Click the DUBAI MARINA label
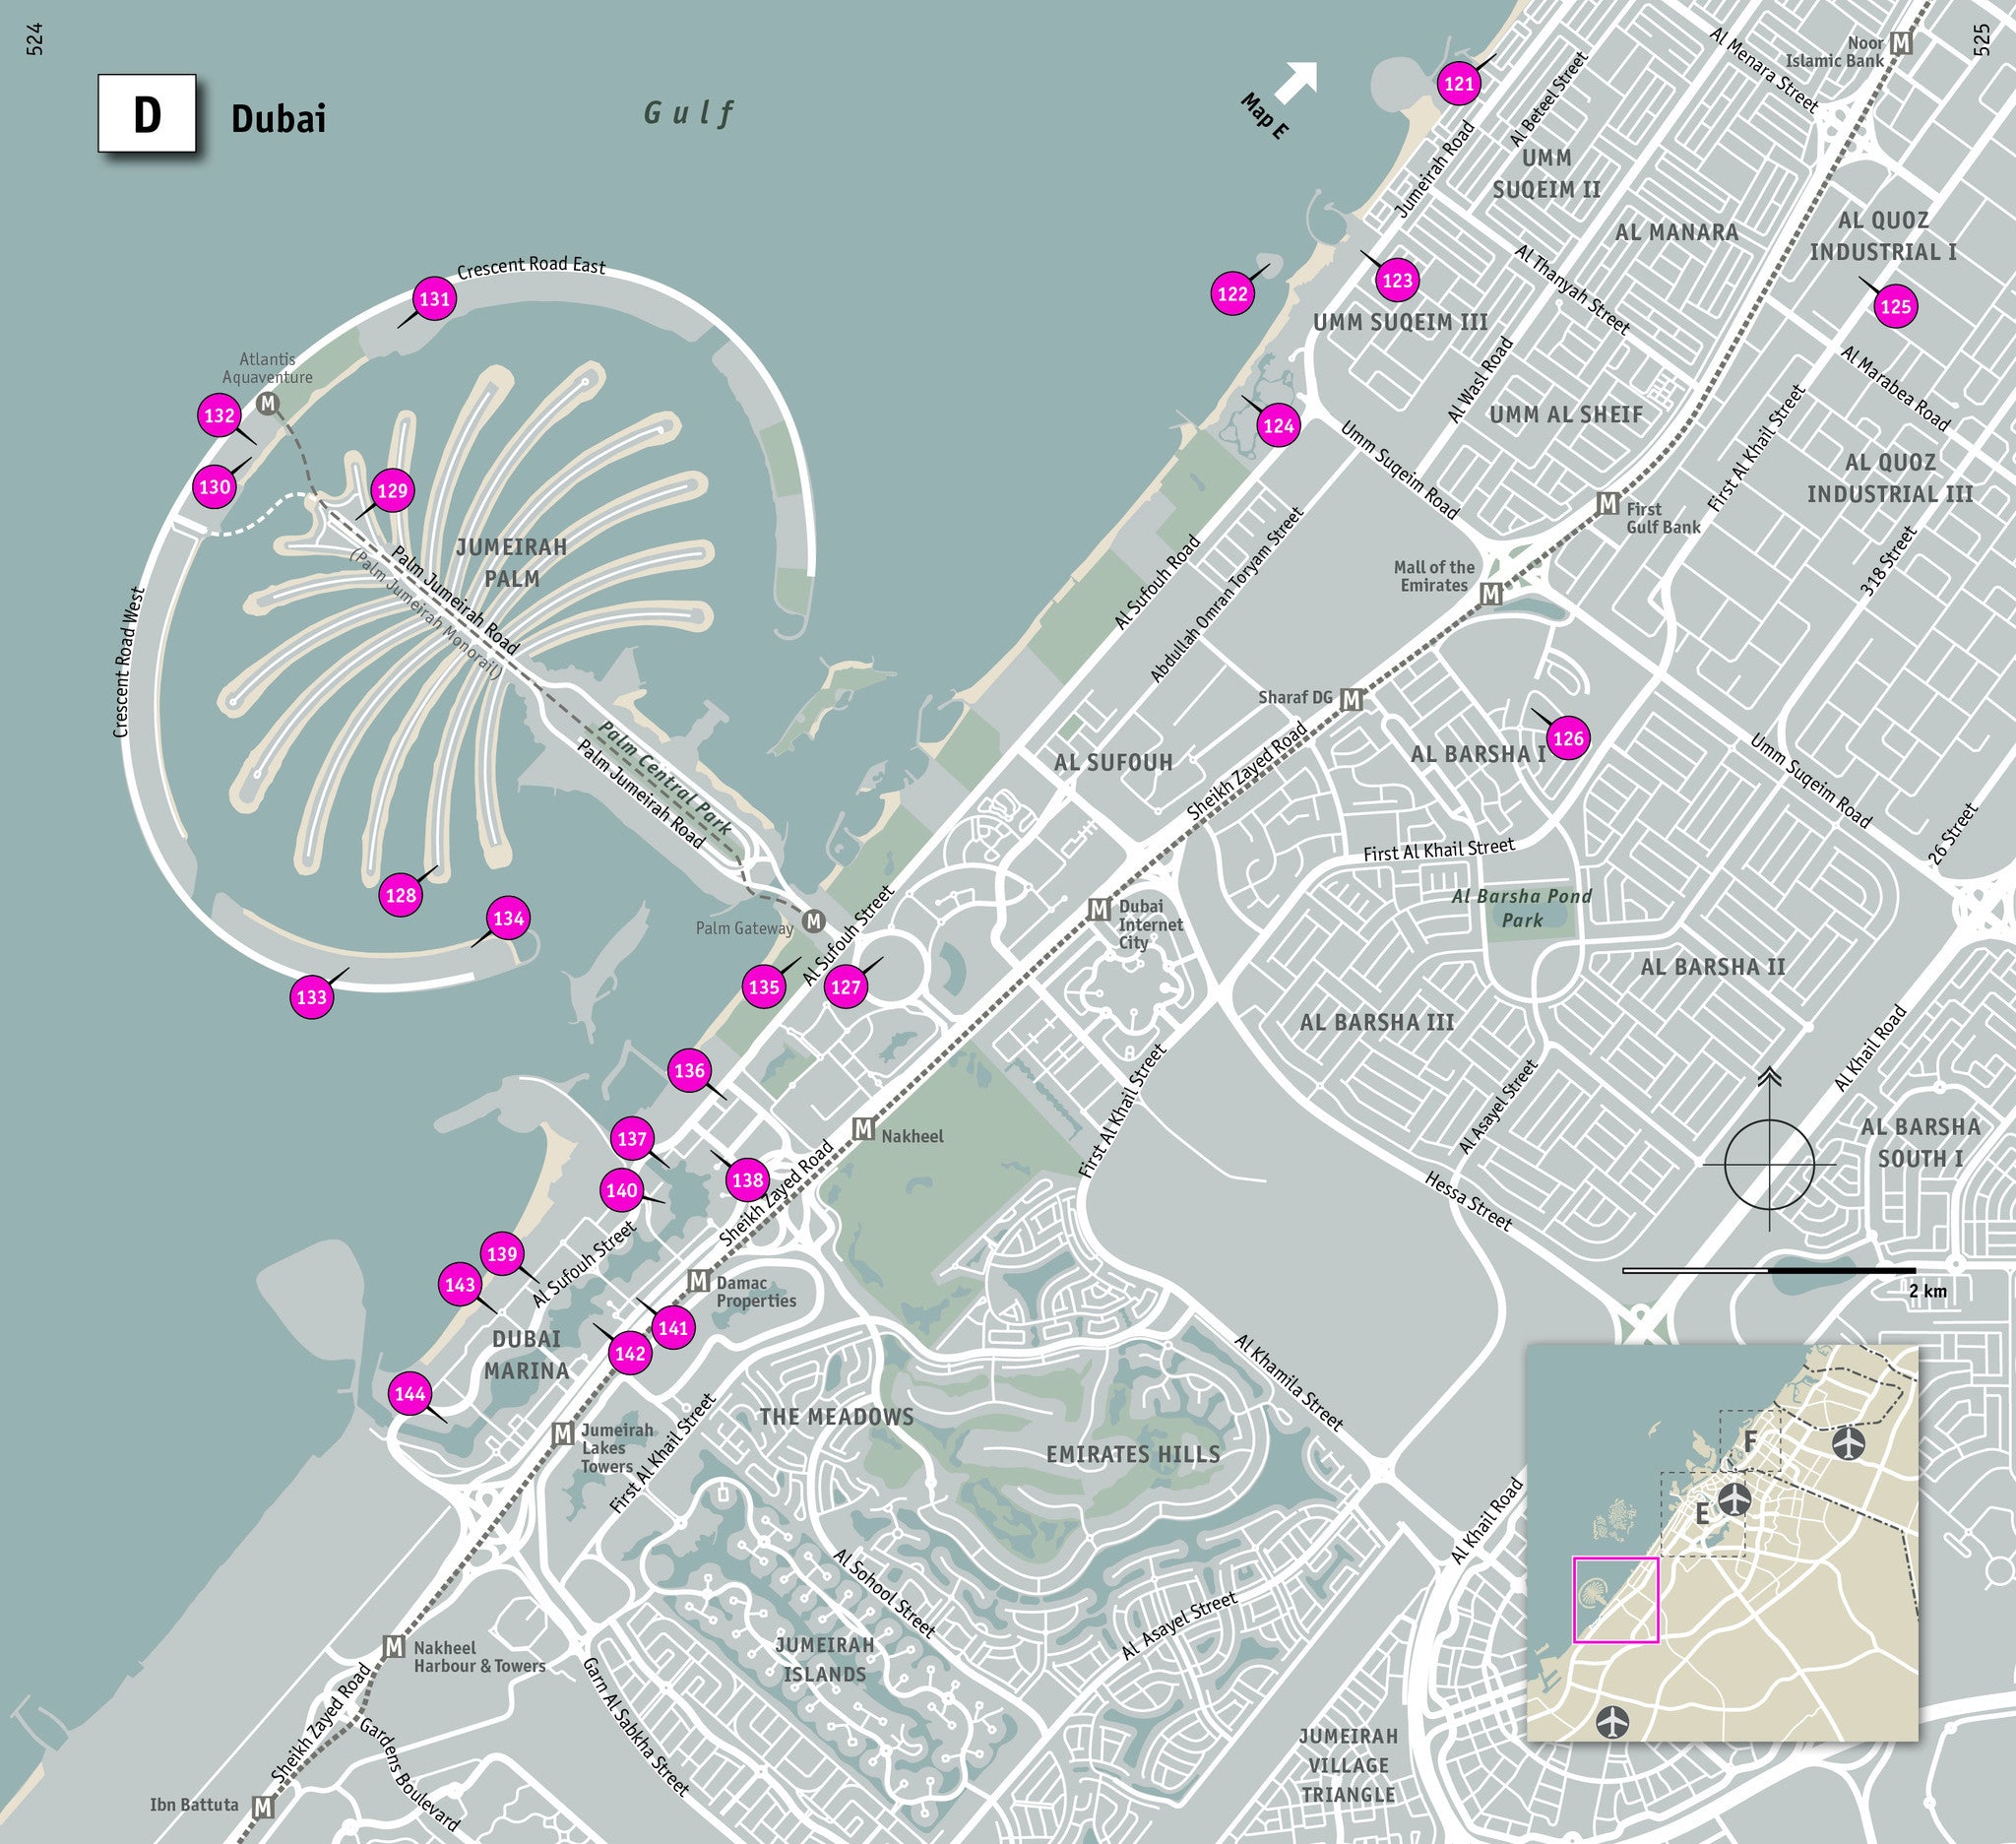This screenshot has height=1844, width=2016. coord(526,1355)
